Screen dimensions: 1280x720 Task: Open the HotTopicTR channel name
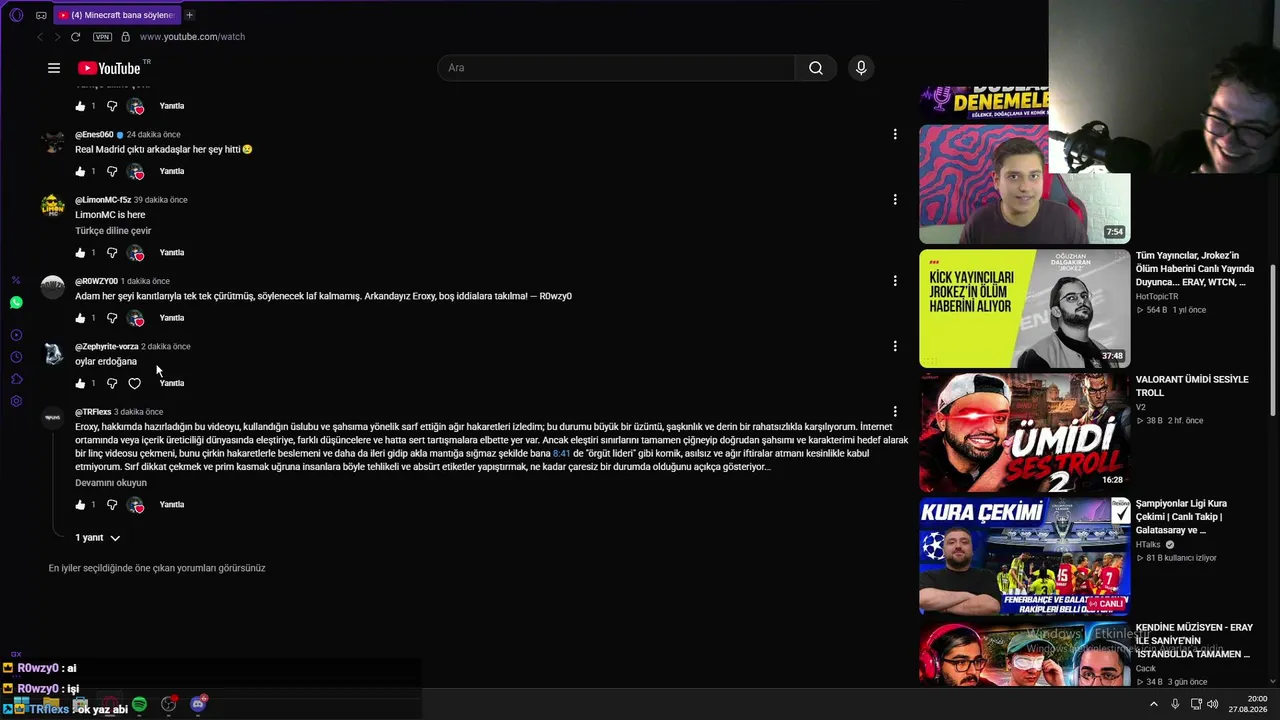[1157, 297]
